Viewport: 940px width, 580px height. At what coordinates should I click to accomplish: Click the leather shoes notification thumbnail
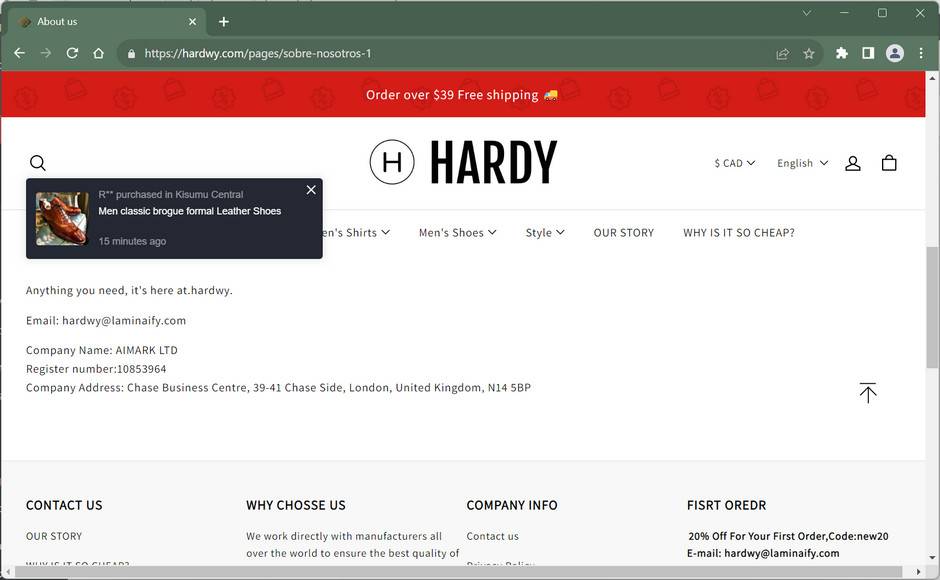[62, 217]
